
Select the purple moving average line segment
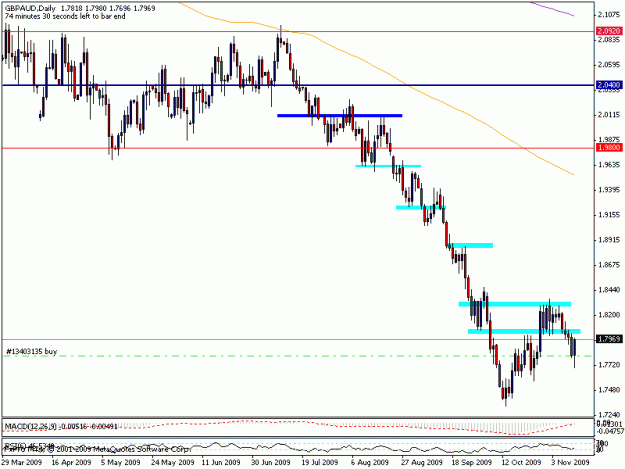[x=552, y=9]
